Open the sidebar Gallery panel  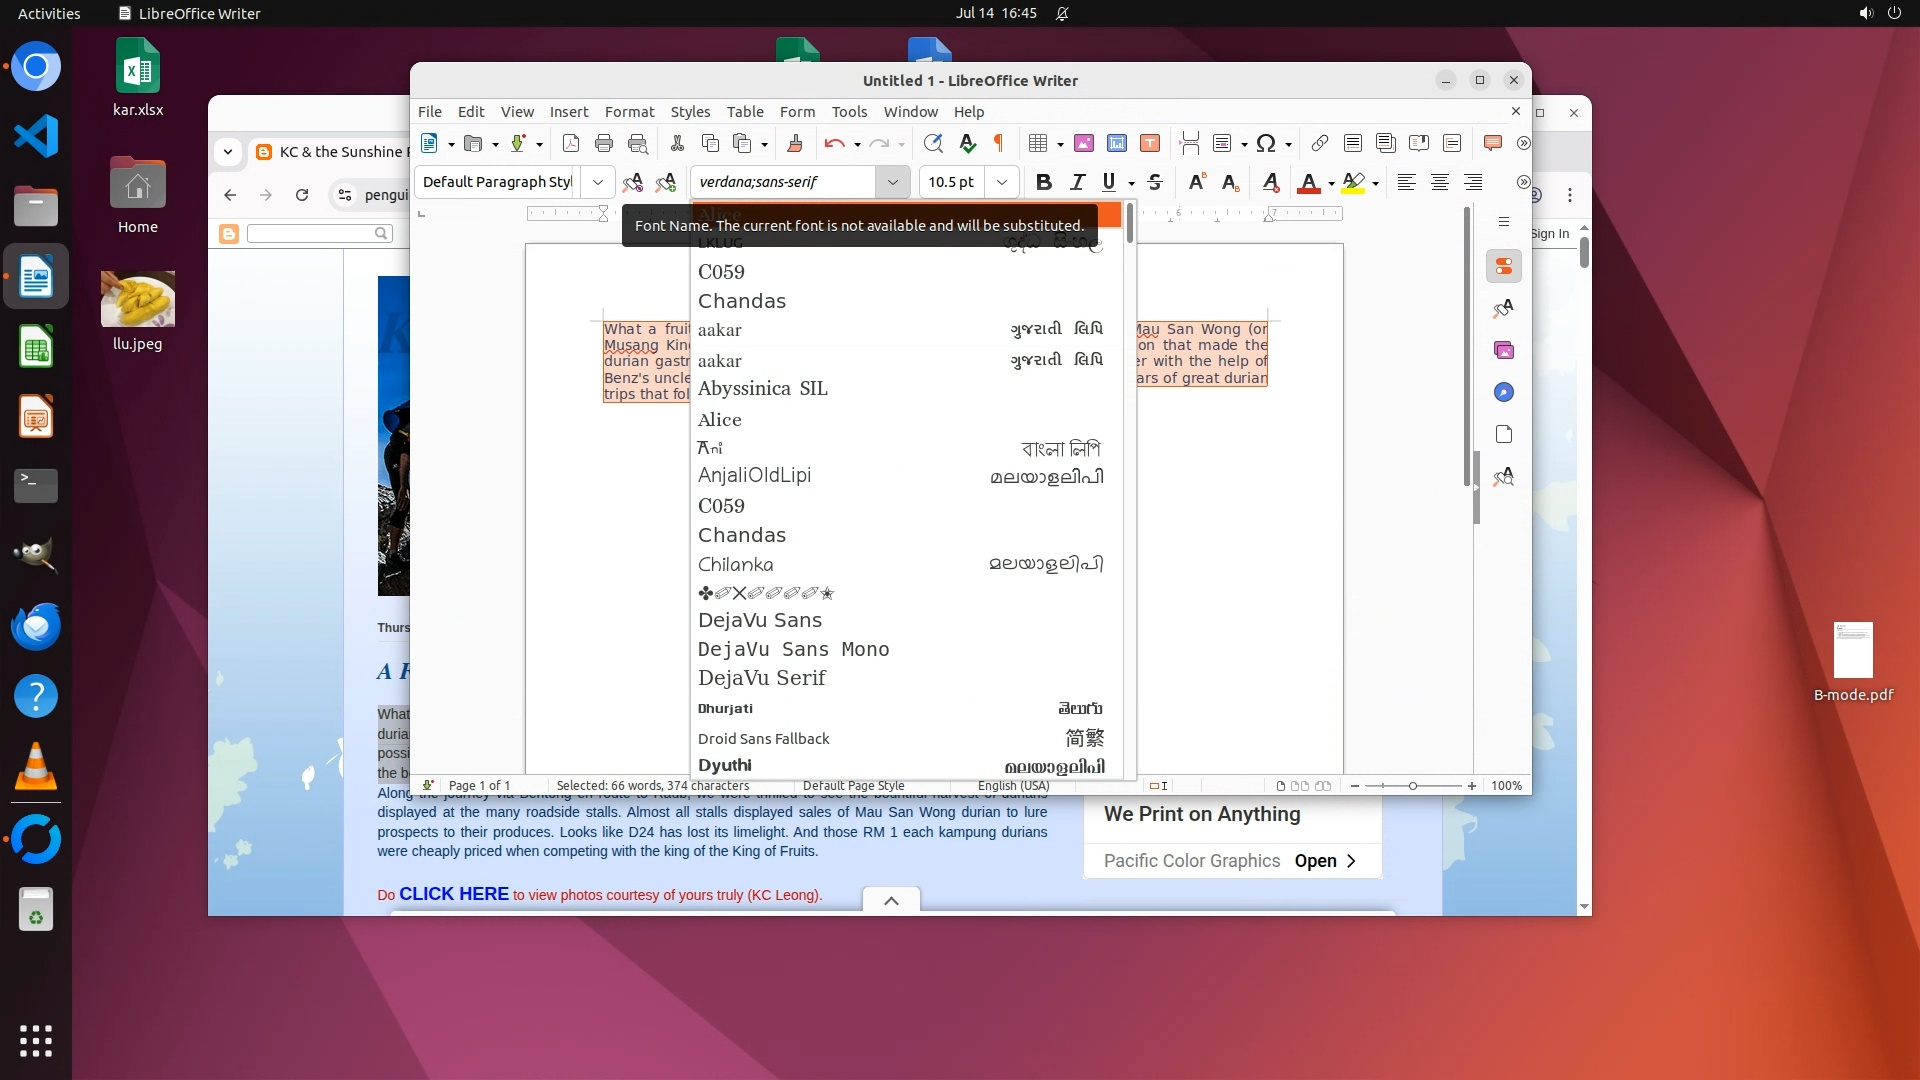[1503, 350]
